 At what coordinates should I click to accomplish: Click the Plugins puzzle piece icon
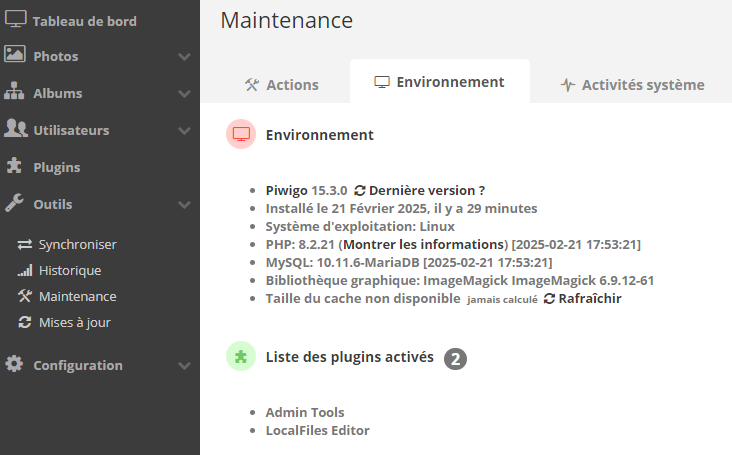click(x=15, y=166)
